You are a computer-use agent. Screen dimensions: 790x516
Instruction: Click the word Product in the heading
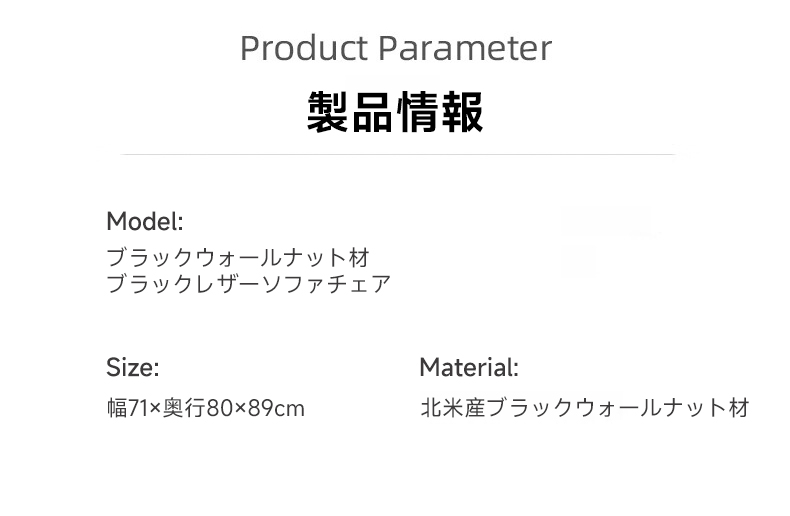coord(304,48)
